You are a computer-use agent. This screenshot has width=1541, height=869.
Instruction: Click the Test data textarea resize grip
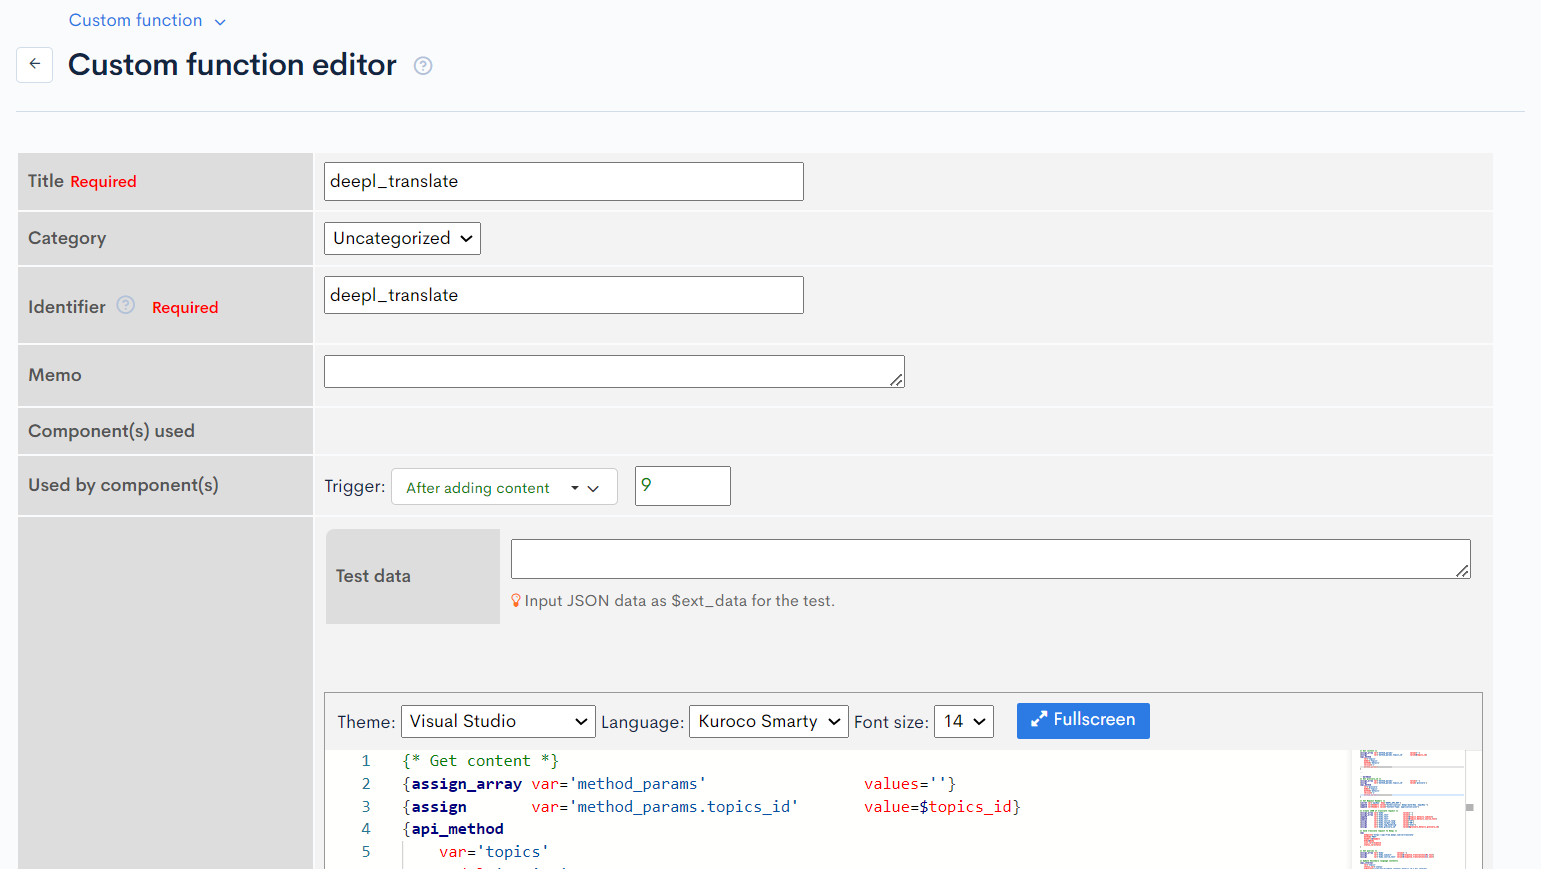(1463, 571)
